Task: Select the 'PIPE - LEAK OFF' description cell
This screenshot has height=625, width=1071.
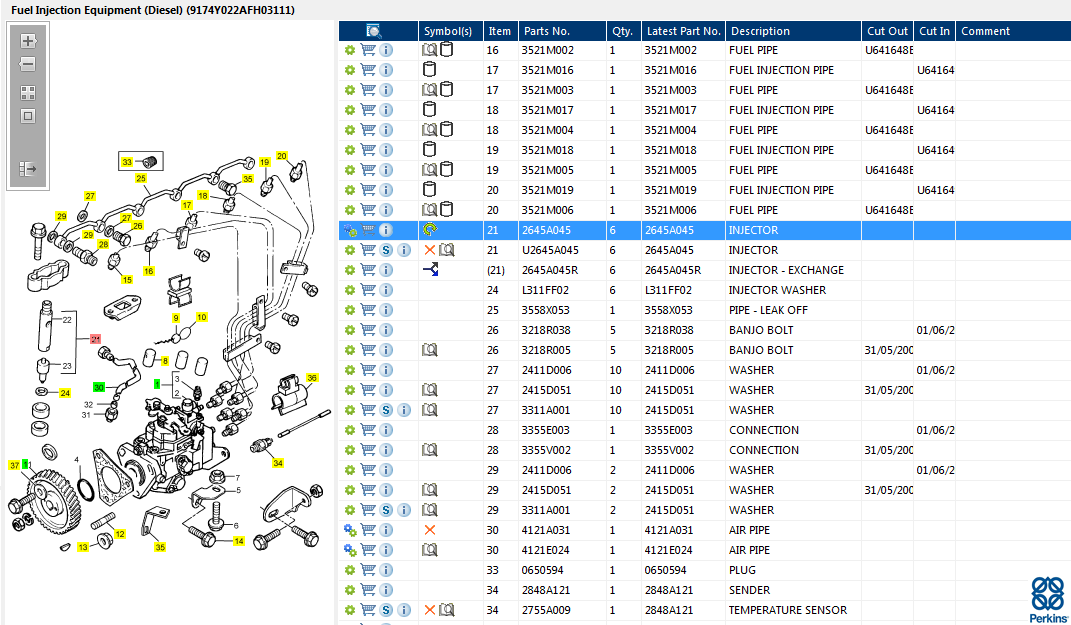Action: 793,310
